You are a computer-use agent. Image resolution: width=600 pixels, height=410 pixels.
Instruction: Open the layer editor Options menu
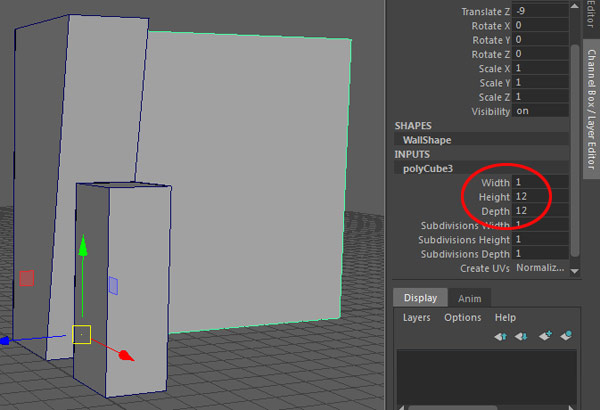(463, 317)
